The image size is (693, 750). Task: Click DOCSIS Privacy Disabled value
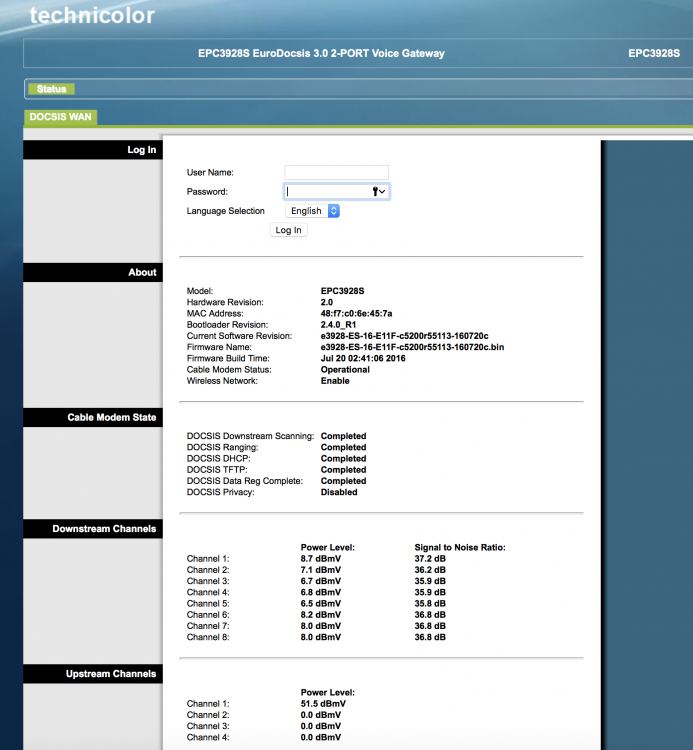tap(339, 492)
